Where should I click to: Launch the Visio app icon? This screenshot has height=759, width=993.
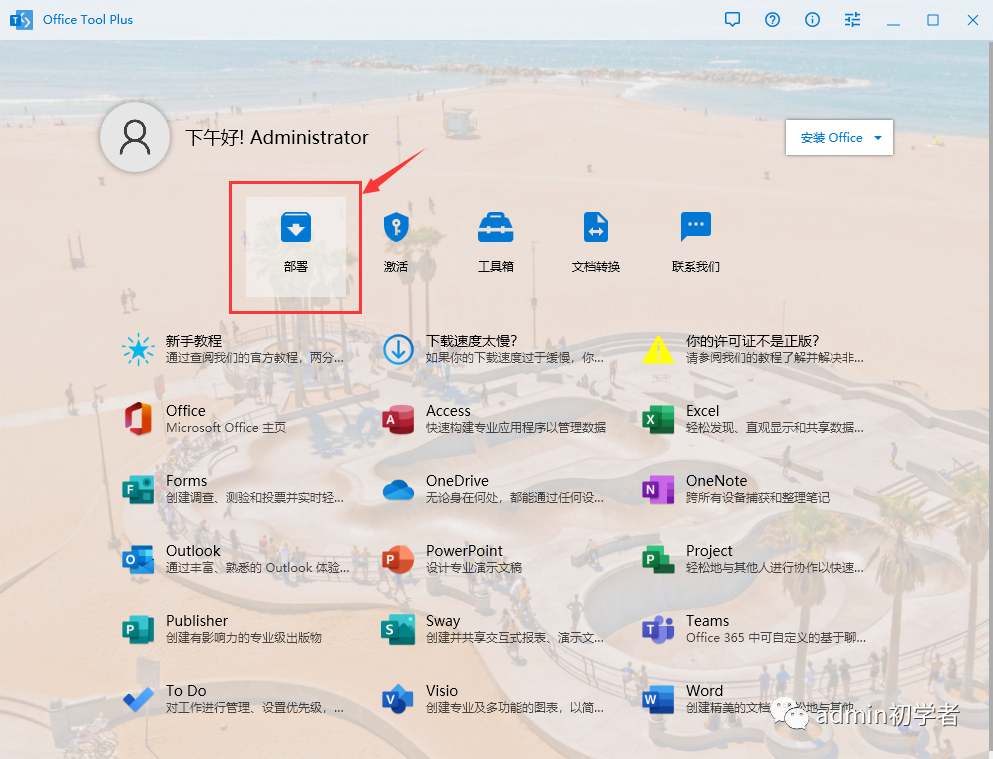[x=398, y=699]
